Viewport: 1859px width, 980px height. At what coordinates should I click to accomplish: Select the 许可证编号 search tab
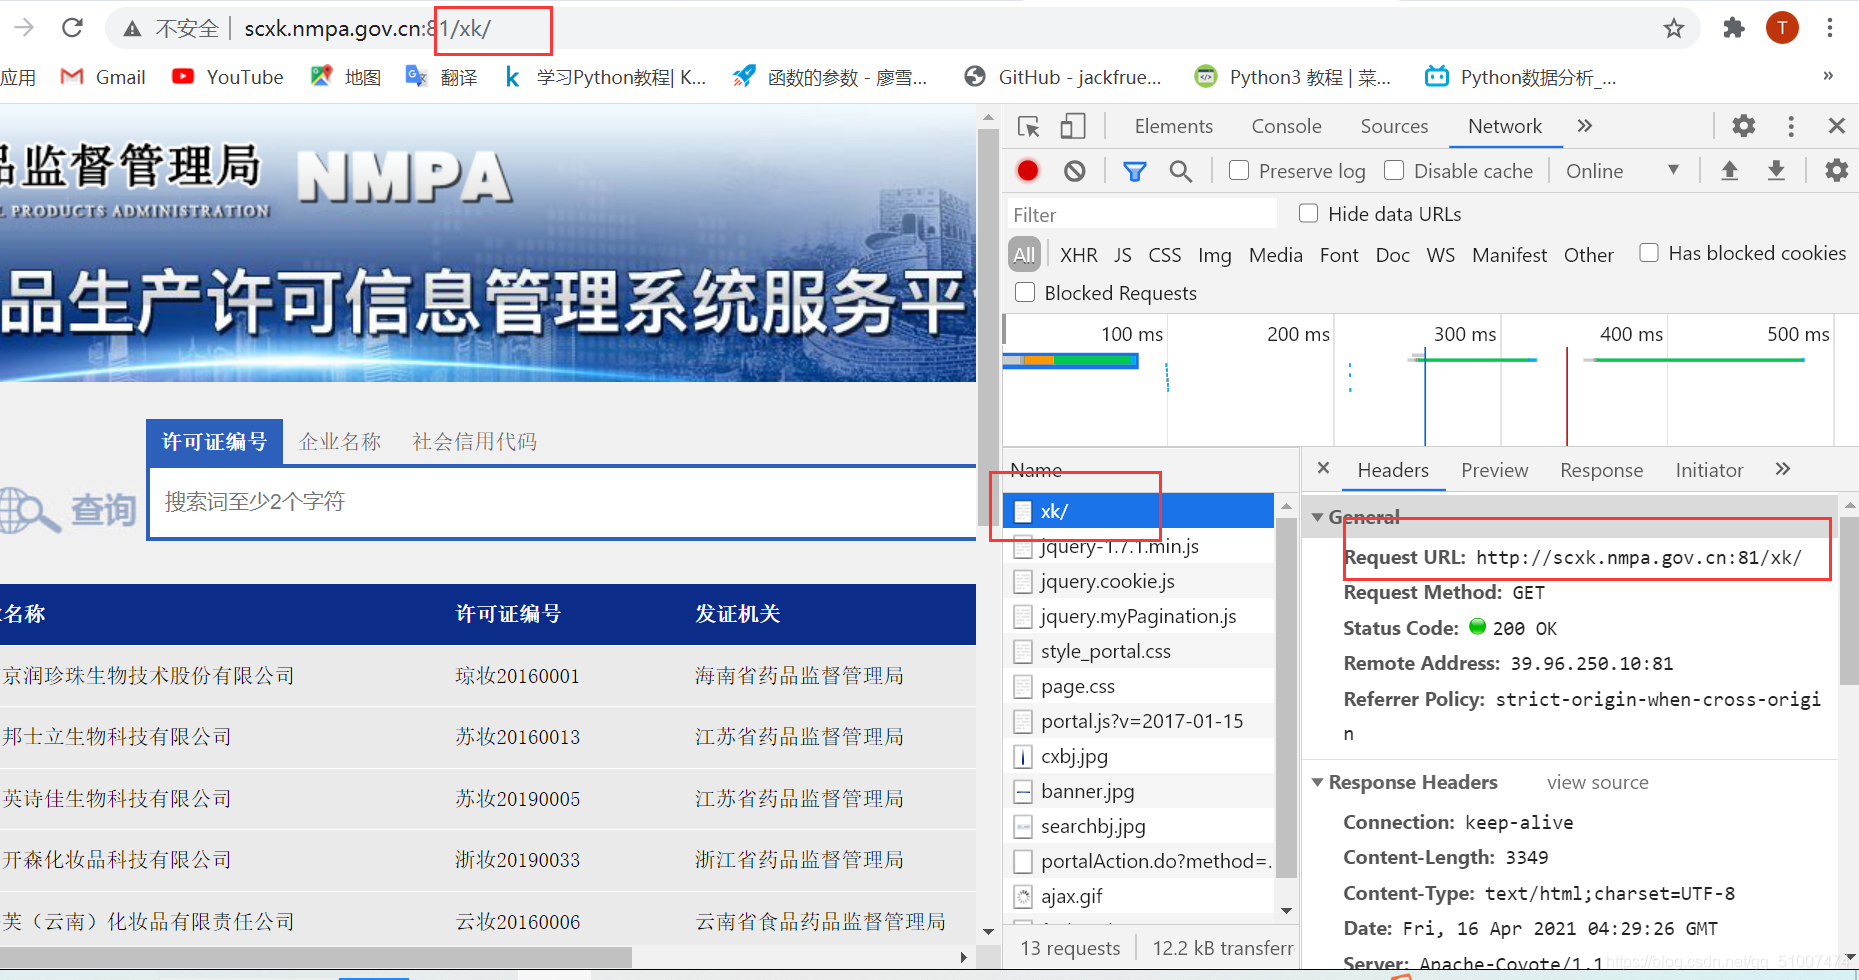point(214,441)
